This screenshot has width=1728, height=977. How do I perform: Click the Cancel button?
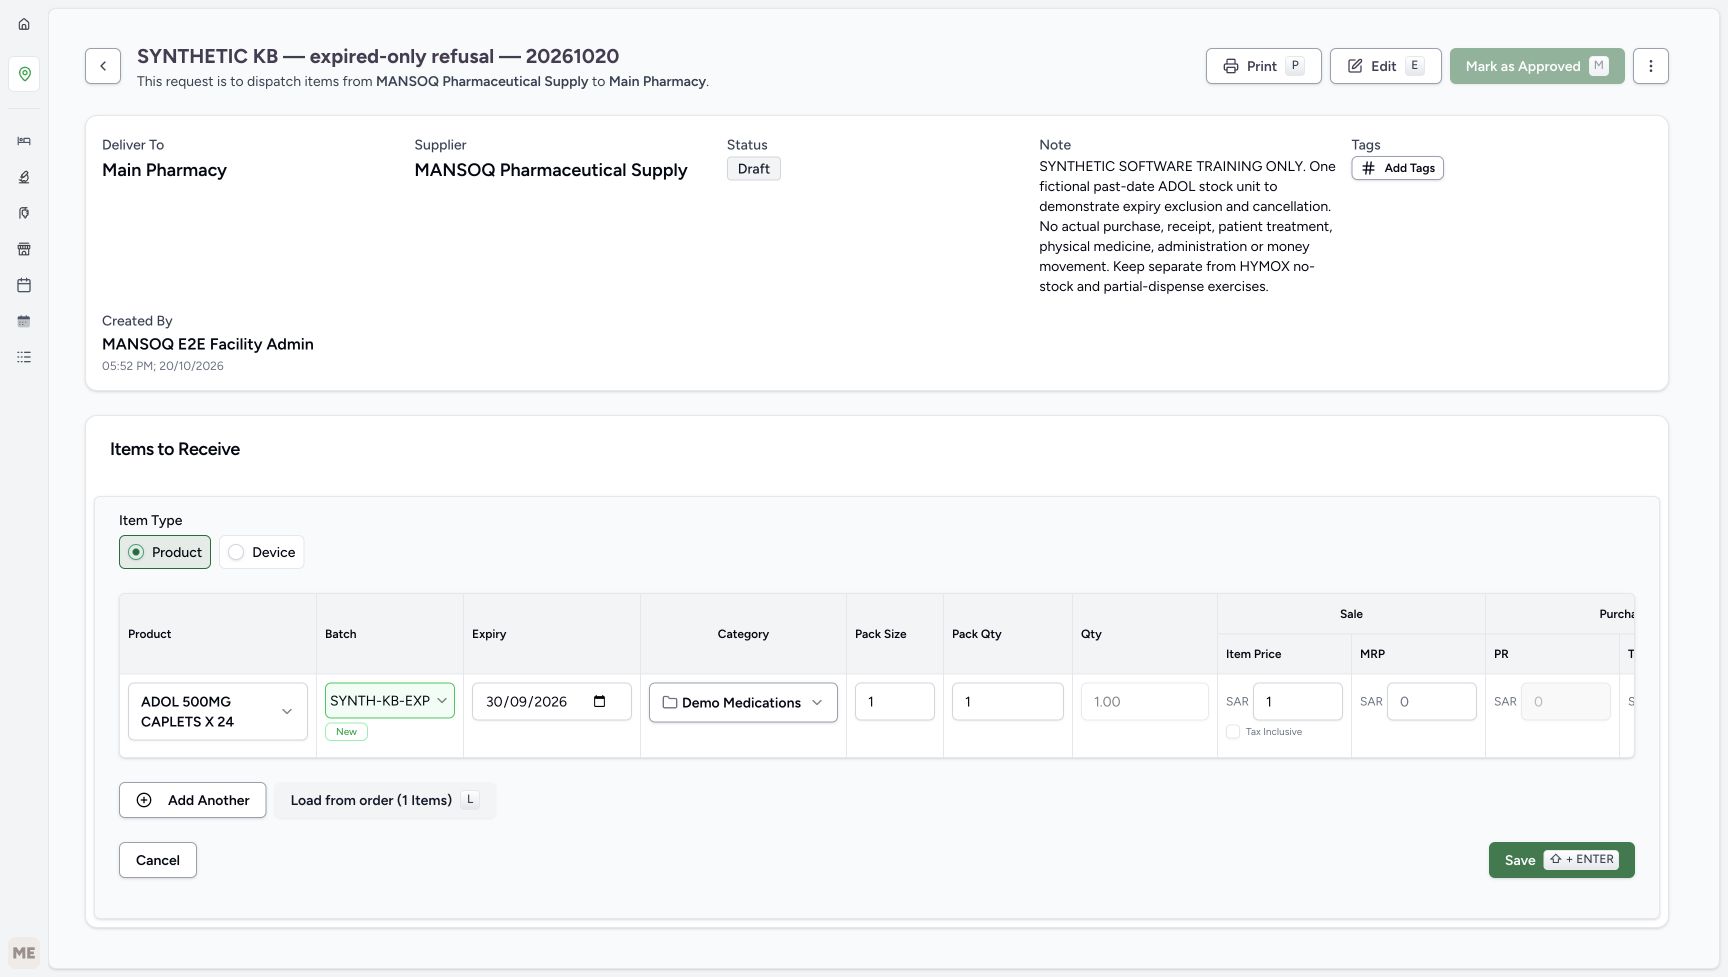[x=158, y=860]
